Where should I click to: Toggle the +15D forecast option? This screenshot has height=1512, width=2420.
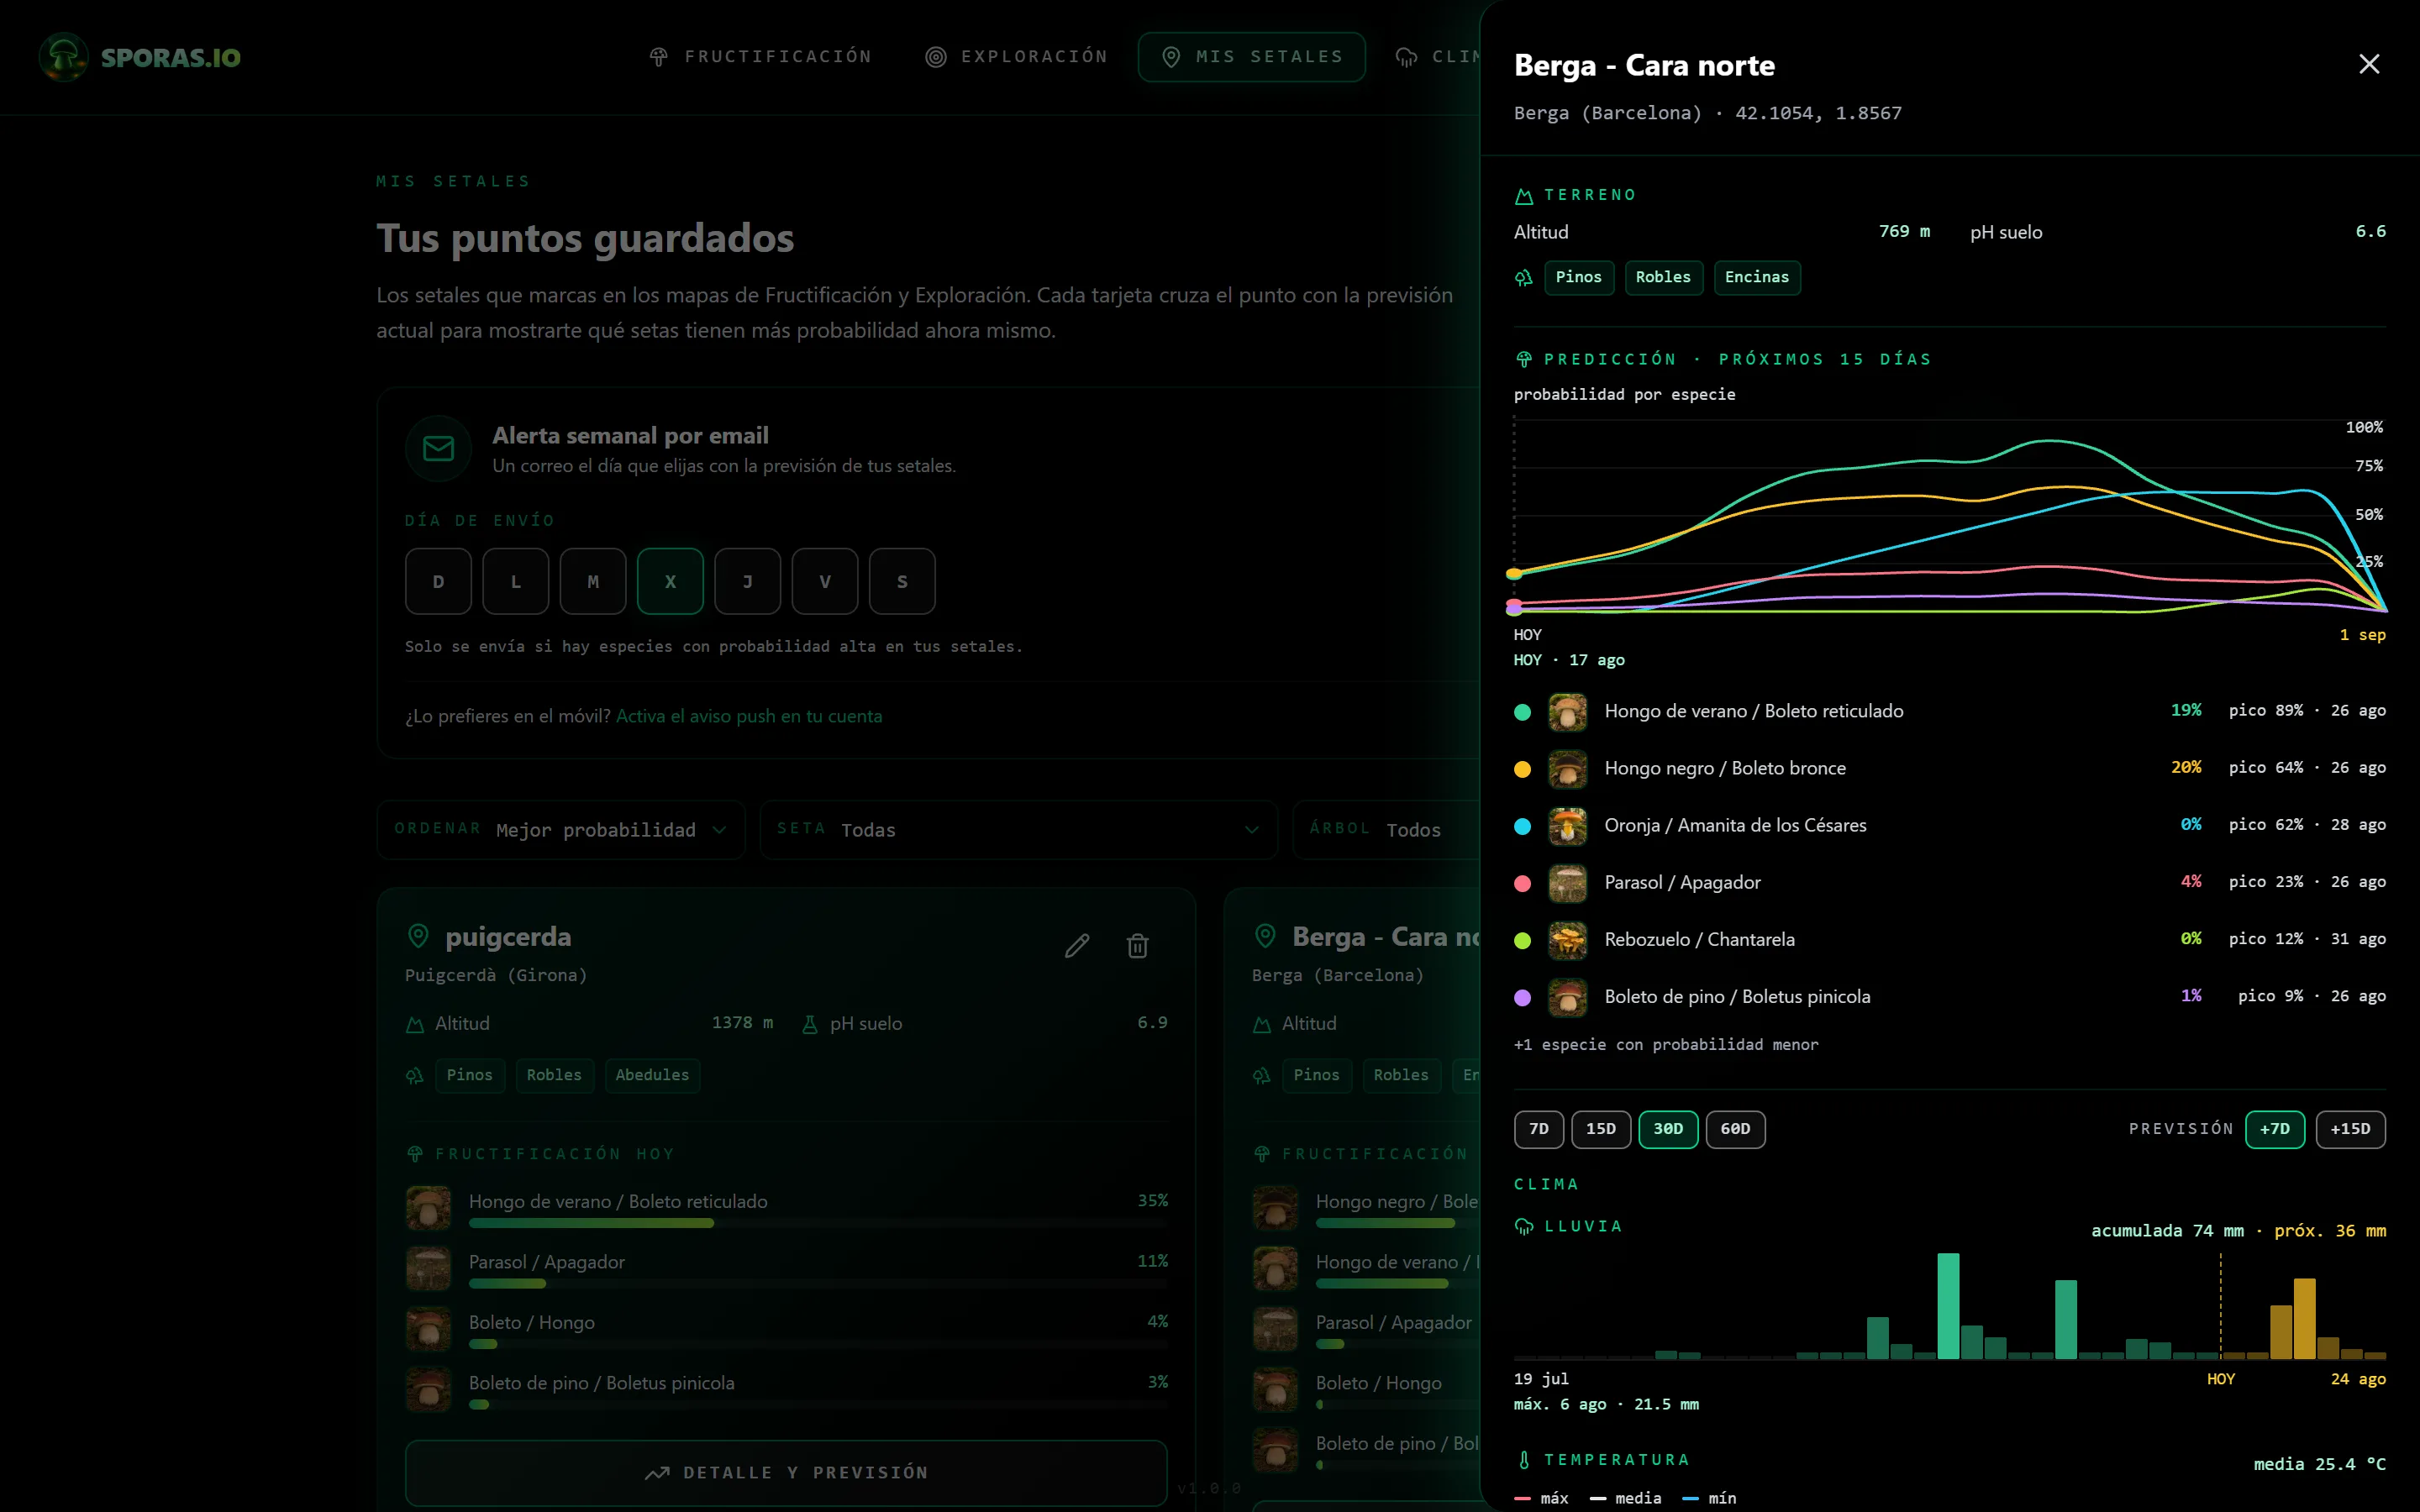coord(2351,1129)
